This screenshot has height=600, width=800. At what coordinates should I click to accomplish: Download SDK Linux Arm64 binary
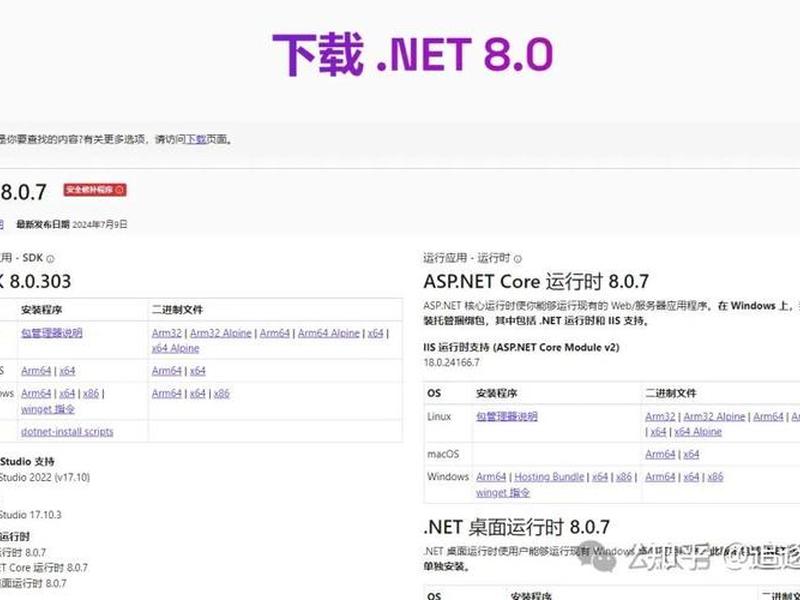point(274,333)
